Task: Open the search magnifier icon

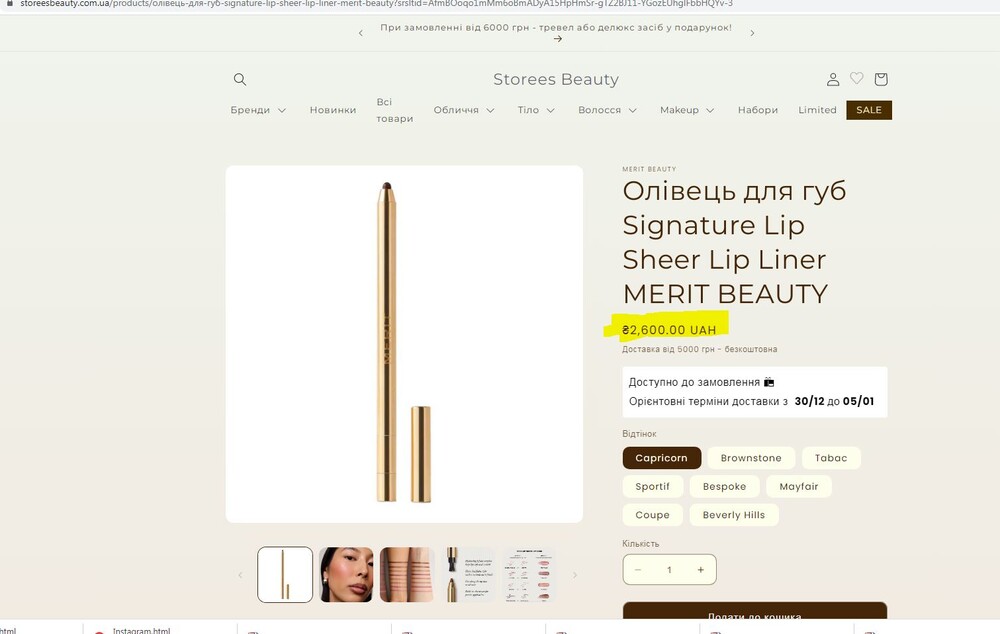Action: click(240, 79)
